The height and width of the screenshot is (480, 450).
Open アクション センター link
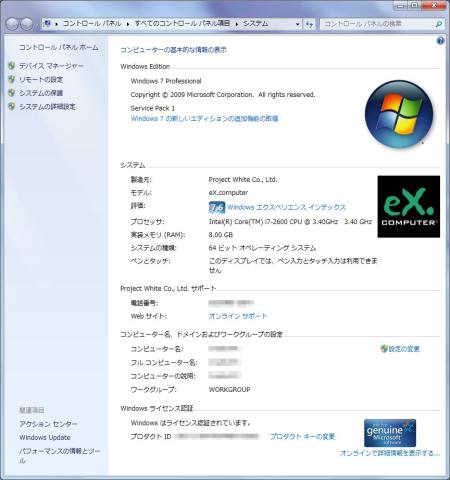coord(48,424)
